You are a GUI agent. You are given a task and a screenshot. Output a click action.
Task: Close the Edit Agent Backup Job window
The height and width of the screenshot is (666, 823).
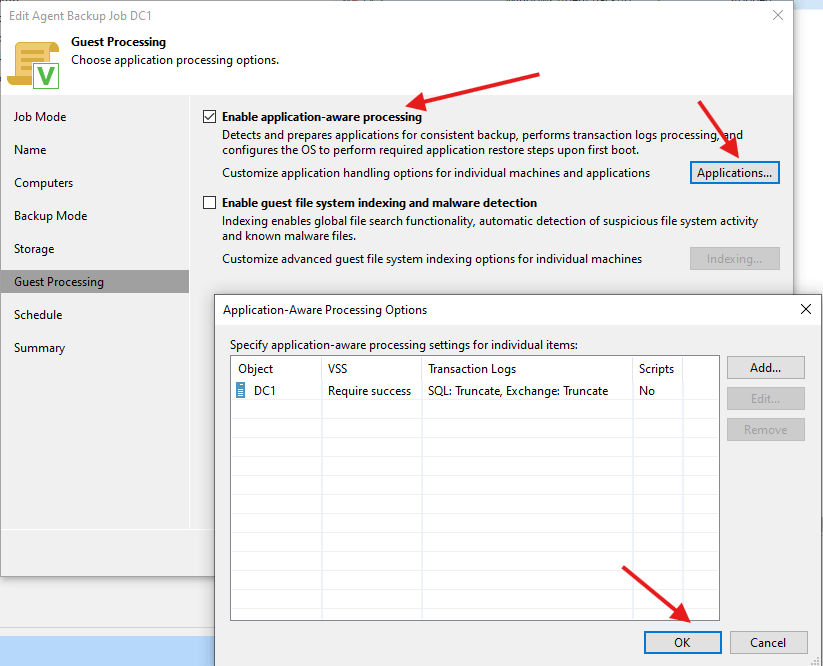(x=778, y=15)
